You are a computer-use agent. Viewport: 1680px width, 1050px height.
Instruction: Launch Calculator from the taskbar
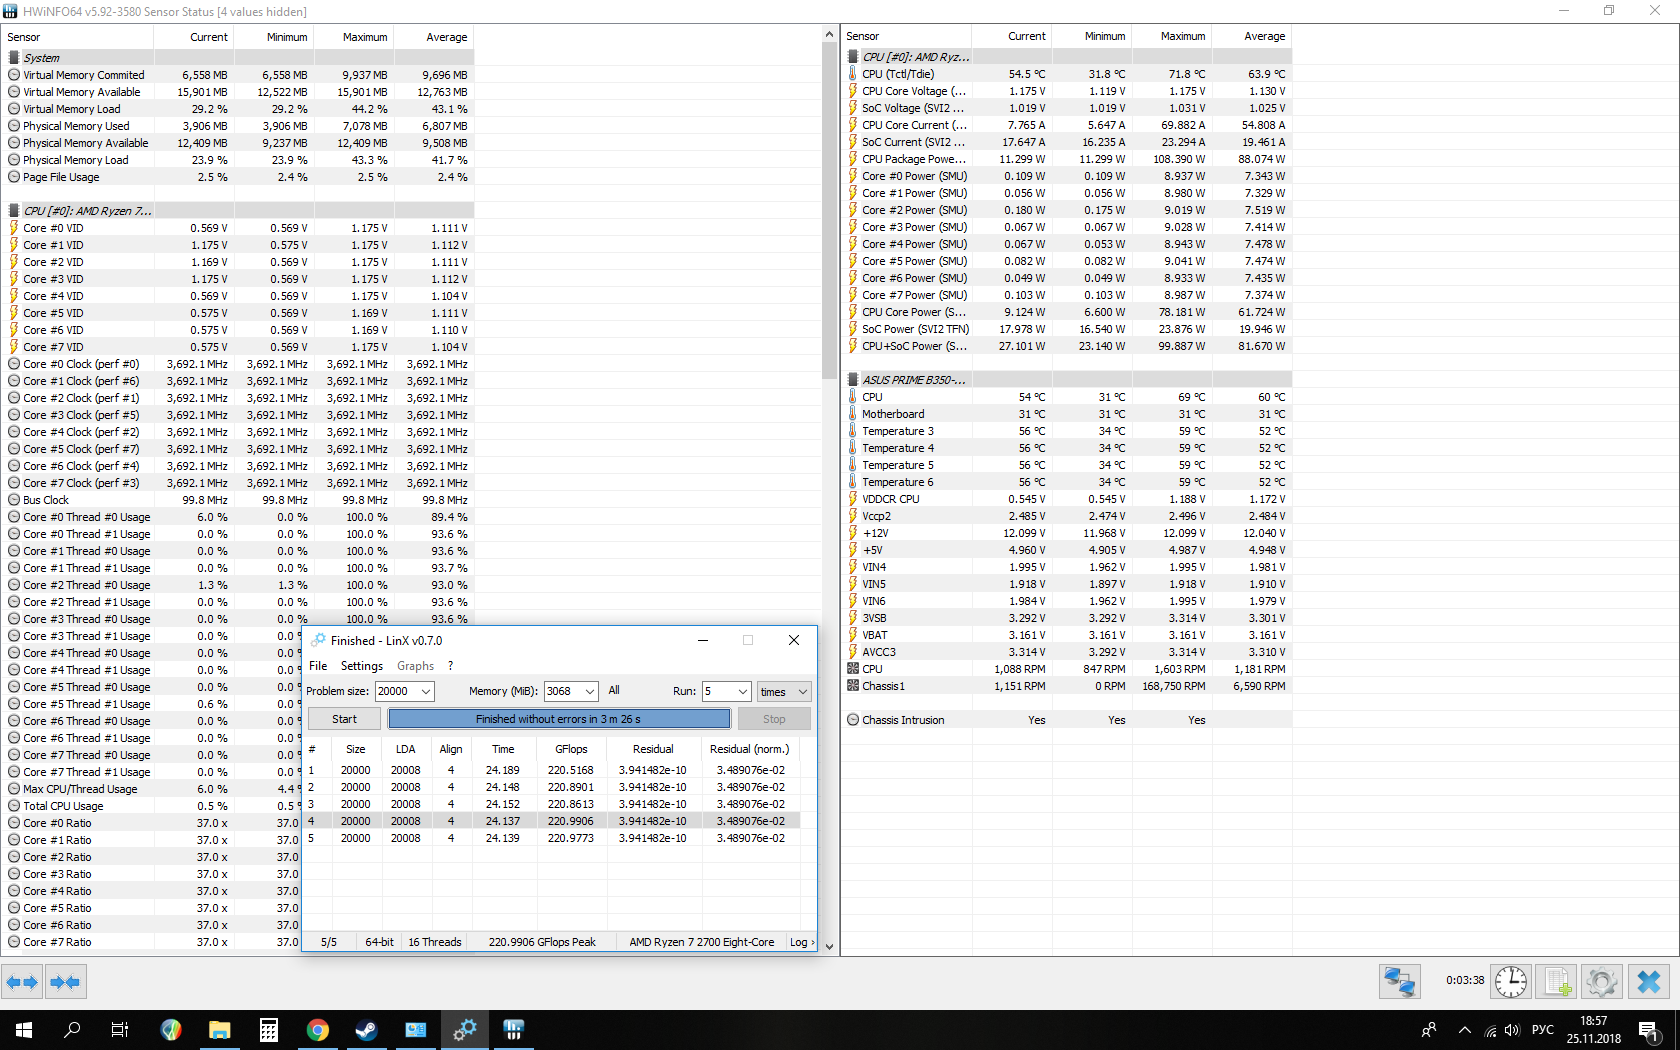[x=268, y=1030]
